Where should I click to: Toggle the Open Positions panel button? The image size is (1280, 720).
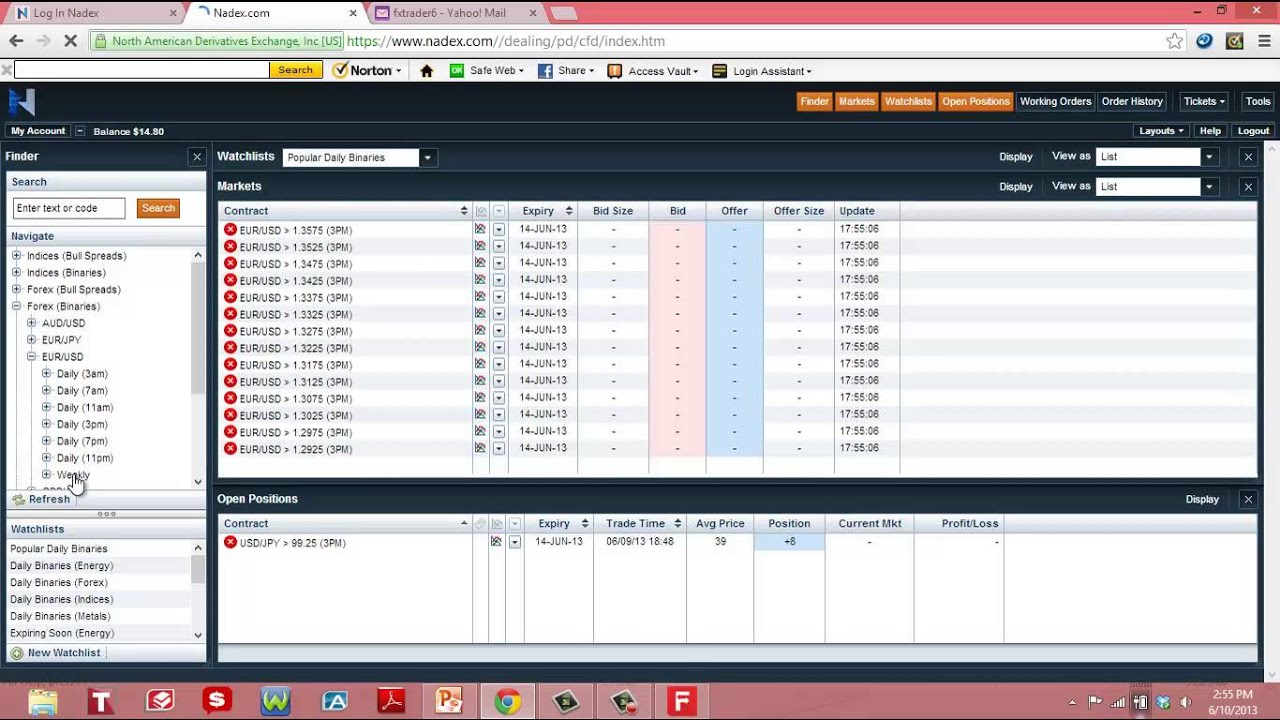(x=976, y=101)
